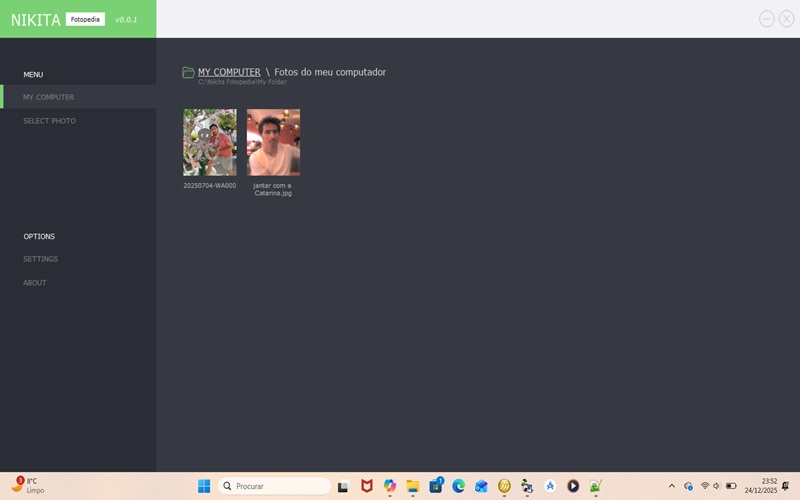Show hidden system tray icons
The width and height of the screenshot is (800, 500).
[671, 486]
